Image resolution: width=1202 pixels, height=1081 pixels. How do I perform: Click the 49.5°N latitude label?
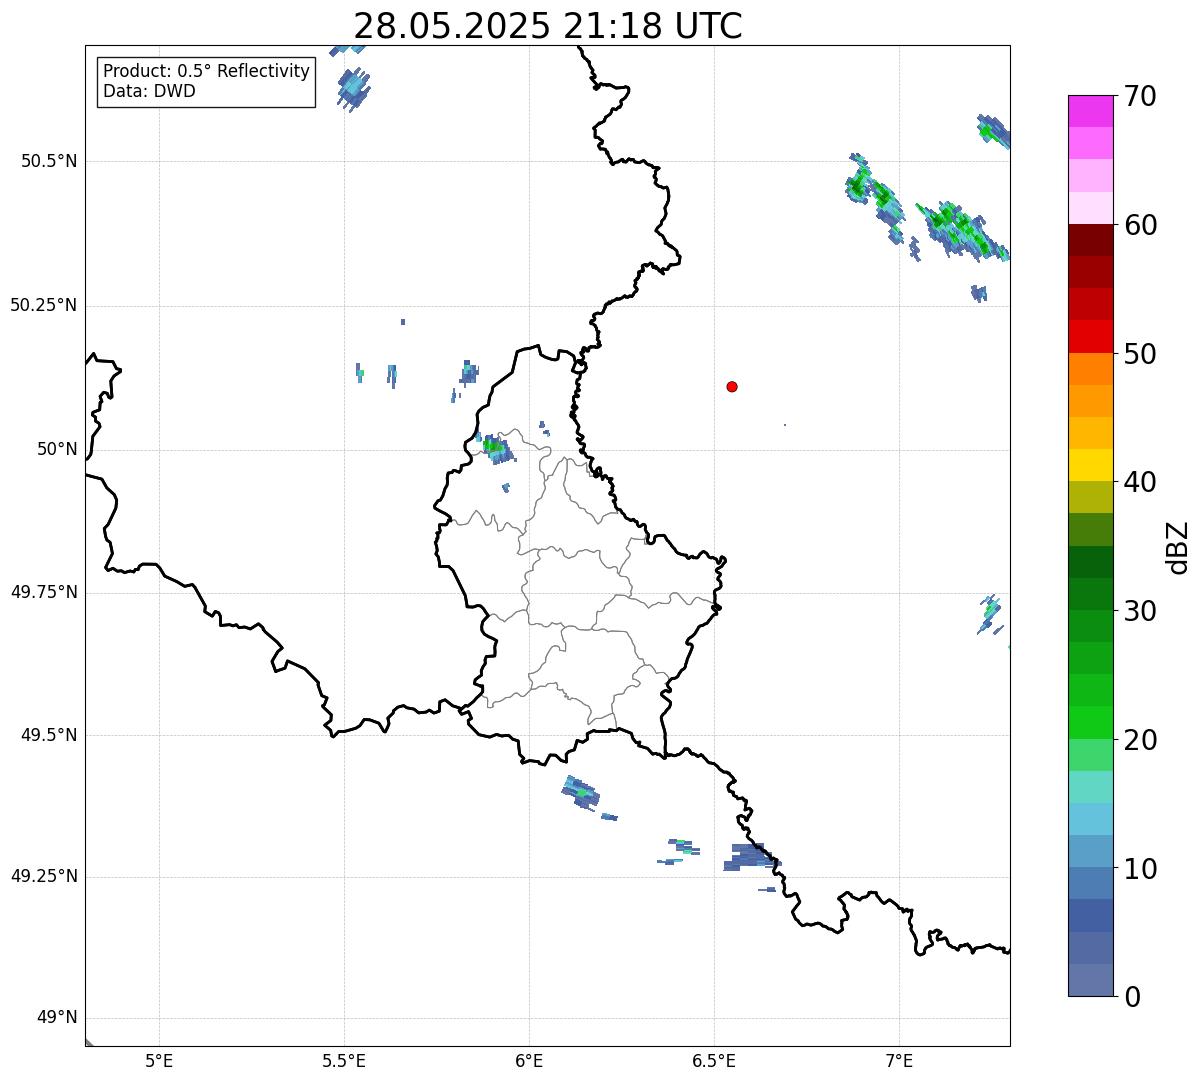(49, 735)
